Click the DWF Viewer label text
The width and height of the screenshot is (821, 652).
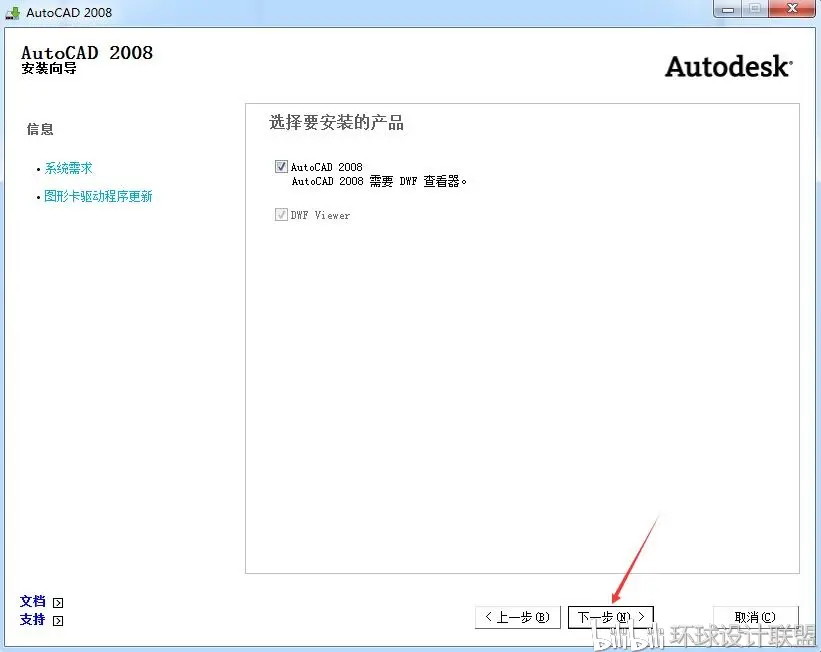click(320, 215)
